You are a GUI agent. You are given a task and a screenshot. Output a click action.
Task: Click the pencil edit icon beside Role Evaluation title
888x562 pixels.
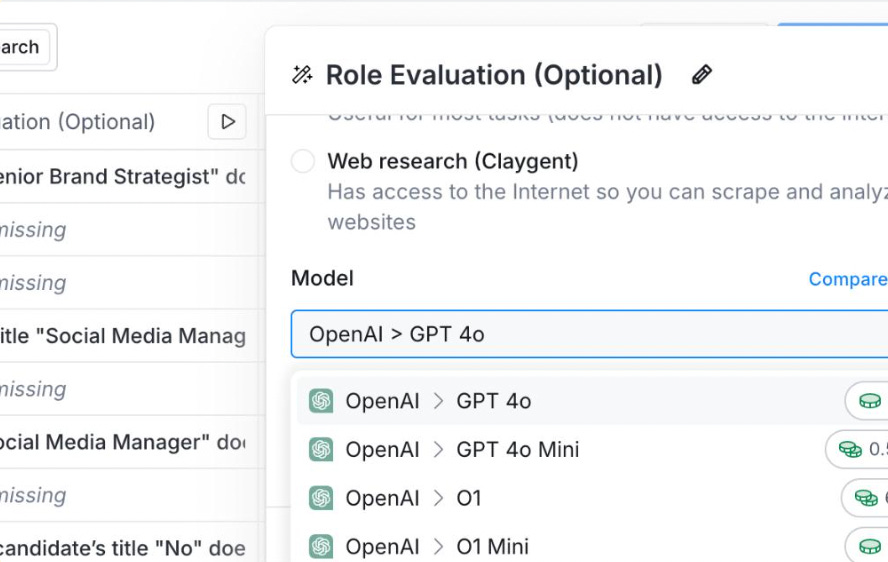[x=702, y=75]
